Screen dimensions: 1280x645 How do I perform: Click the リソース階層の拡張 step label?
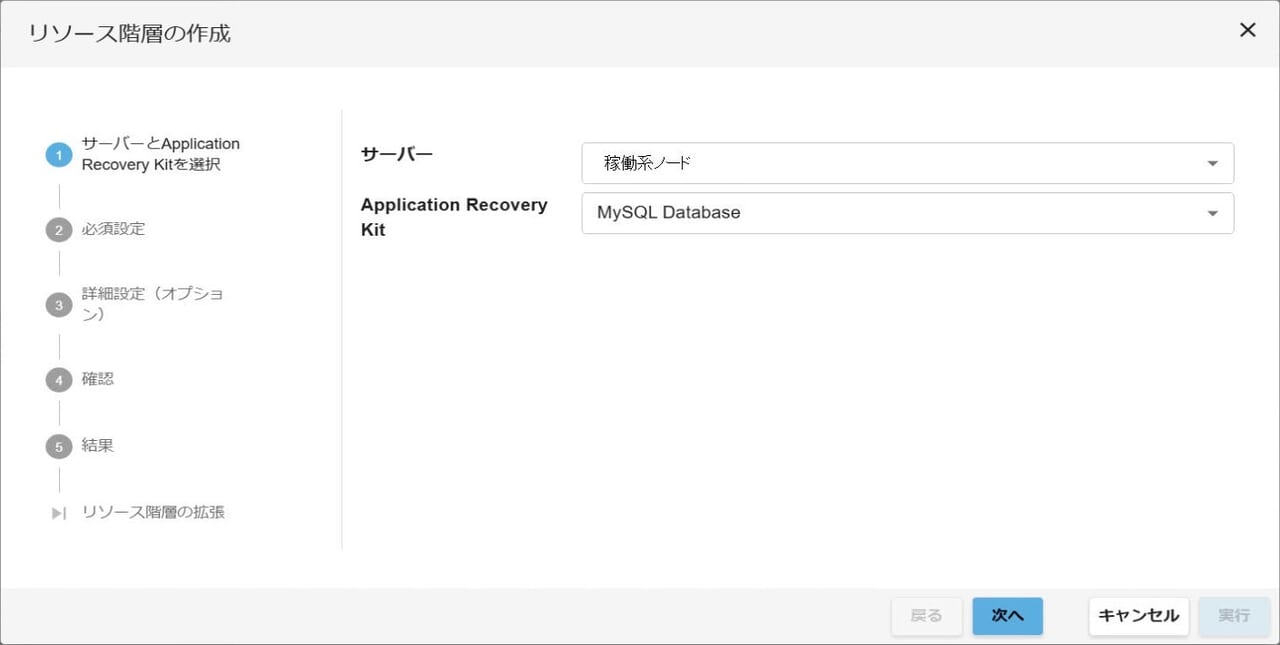(153, 512)
